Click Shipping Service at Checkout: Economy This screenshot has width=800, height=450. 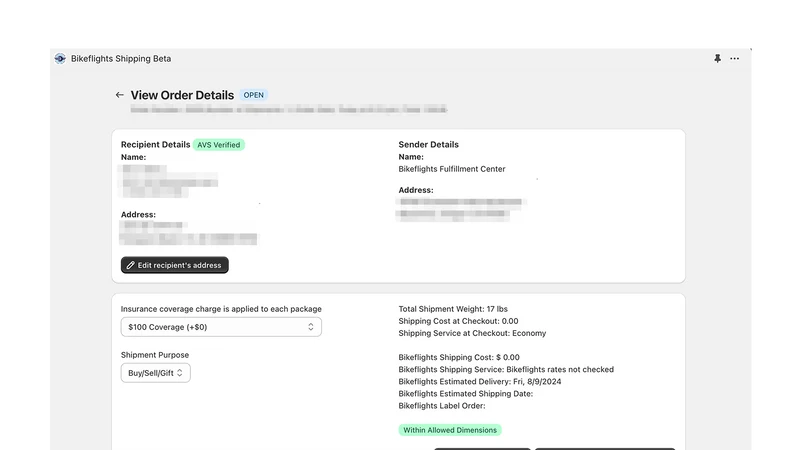tap(472, 333)
